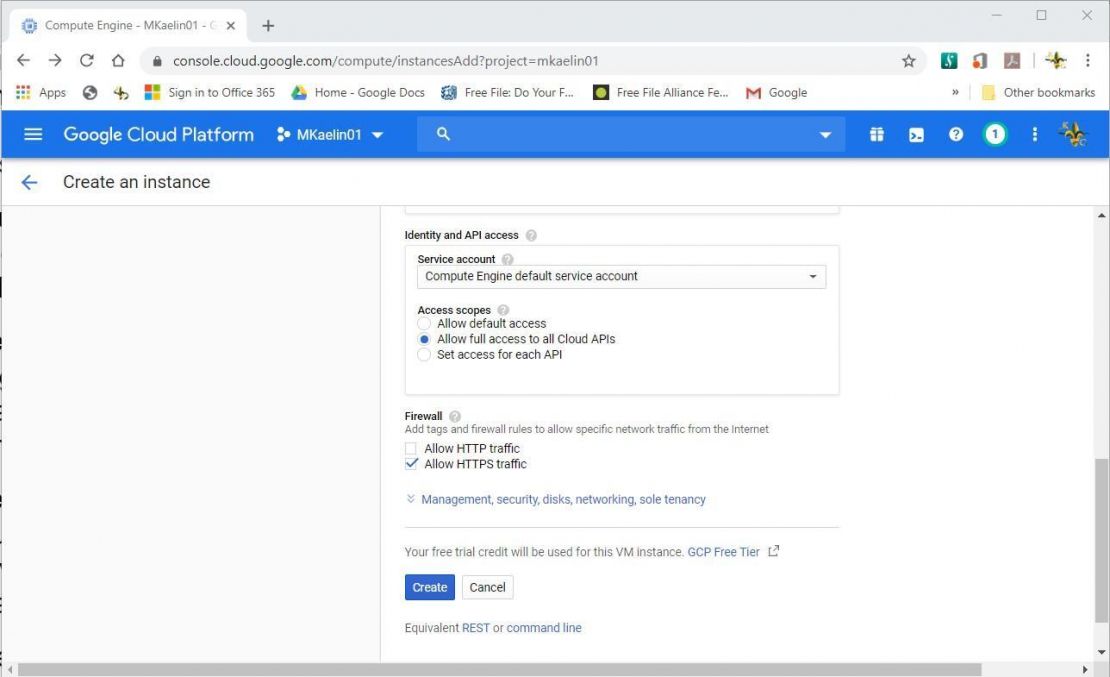Select the Set access for each API option
The image size is (1110, 677).
[423, 354]
